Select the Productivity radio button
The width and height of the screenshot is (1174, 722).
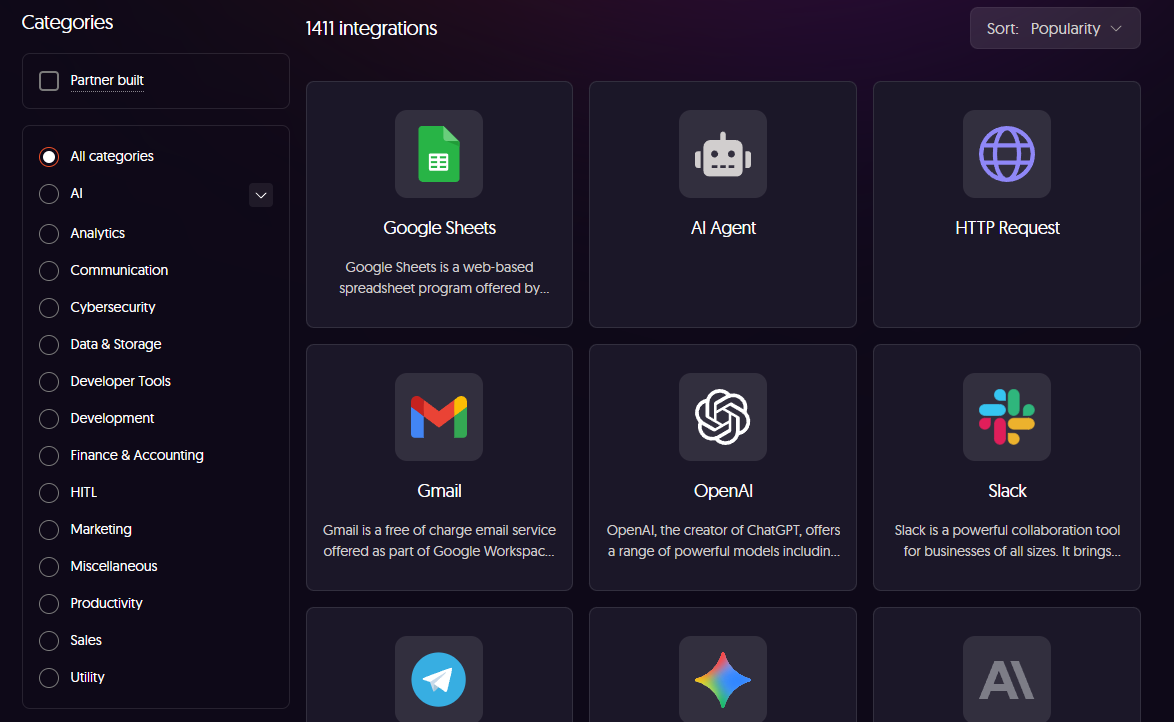(49, 604)
